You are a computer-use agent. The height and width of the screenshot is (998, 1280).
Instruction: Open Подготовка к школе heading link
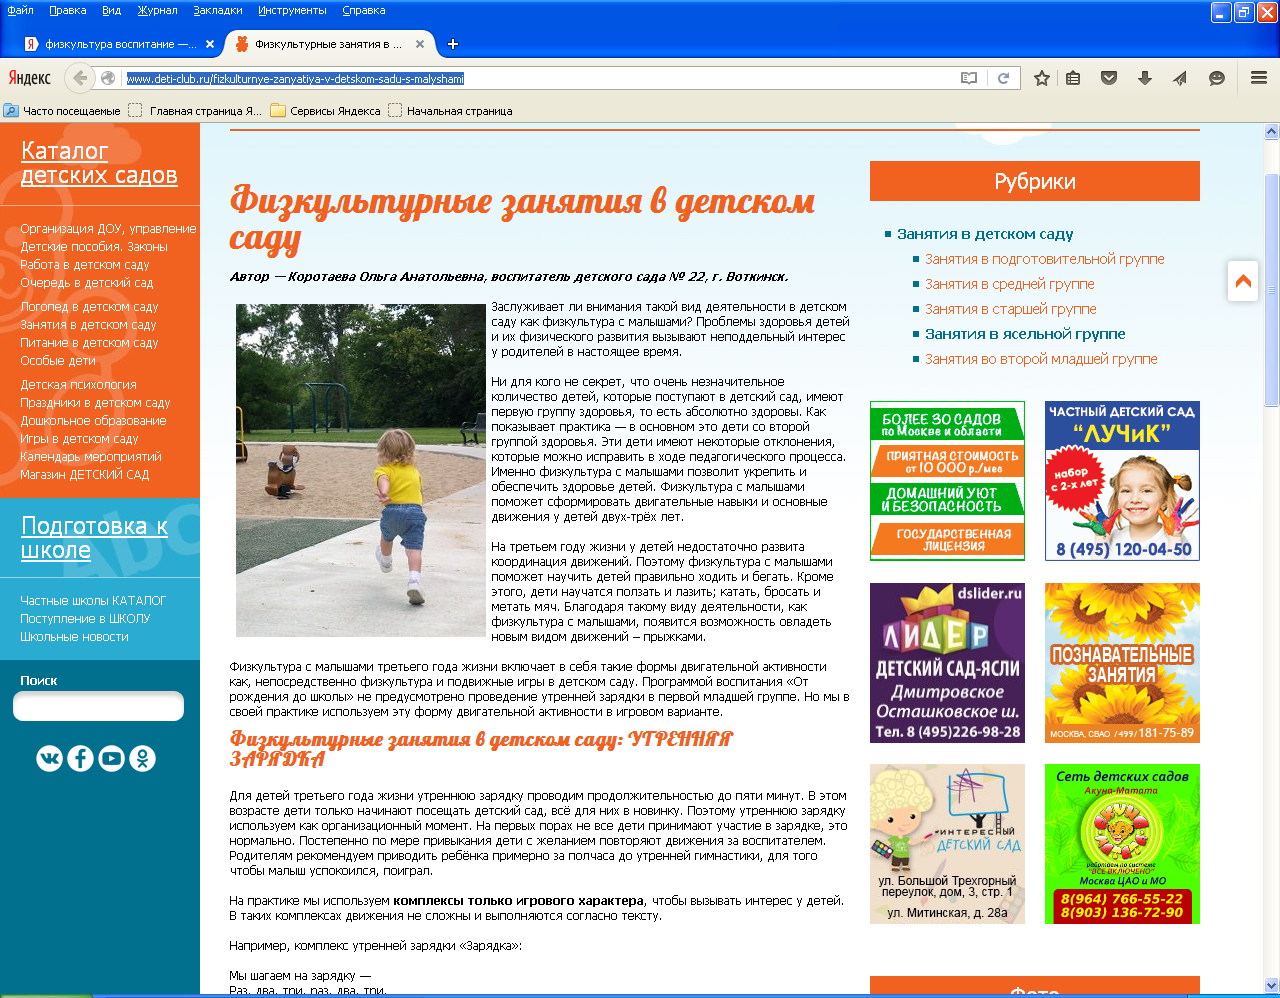click(94, 537)
